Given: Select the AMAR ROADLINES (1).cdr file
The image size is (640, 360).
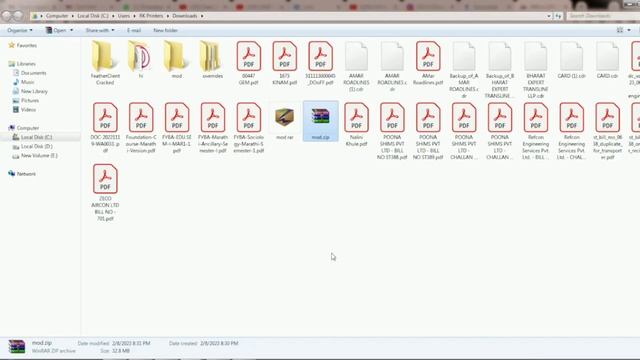Looking at the screenshot, I should pos(356,66).
